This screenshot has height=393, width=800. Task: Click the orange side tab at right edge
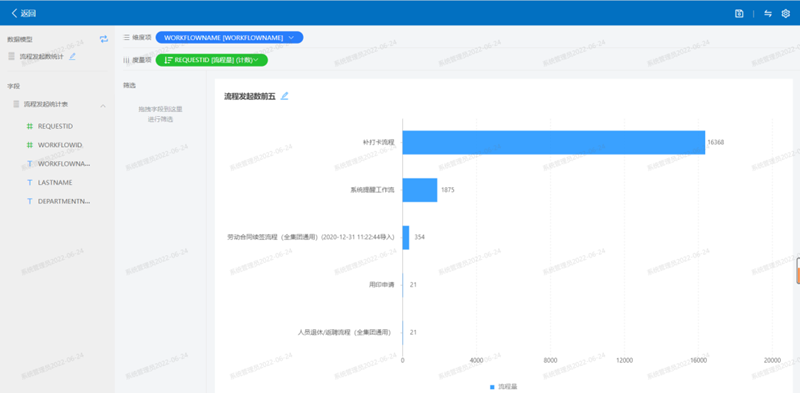(797, 271)
